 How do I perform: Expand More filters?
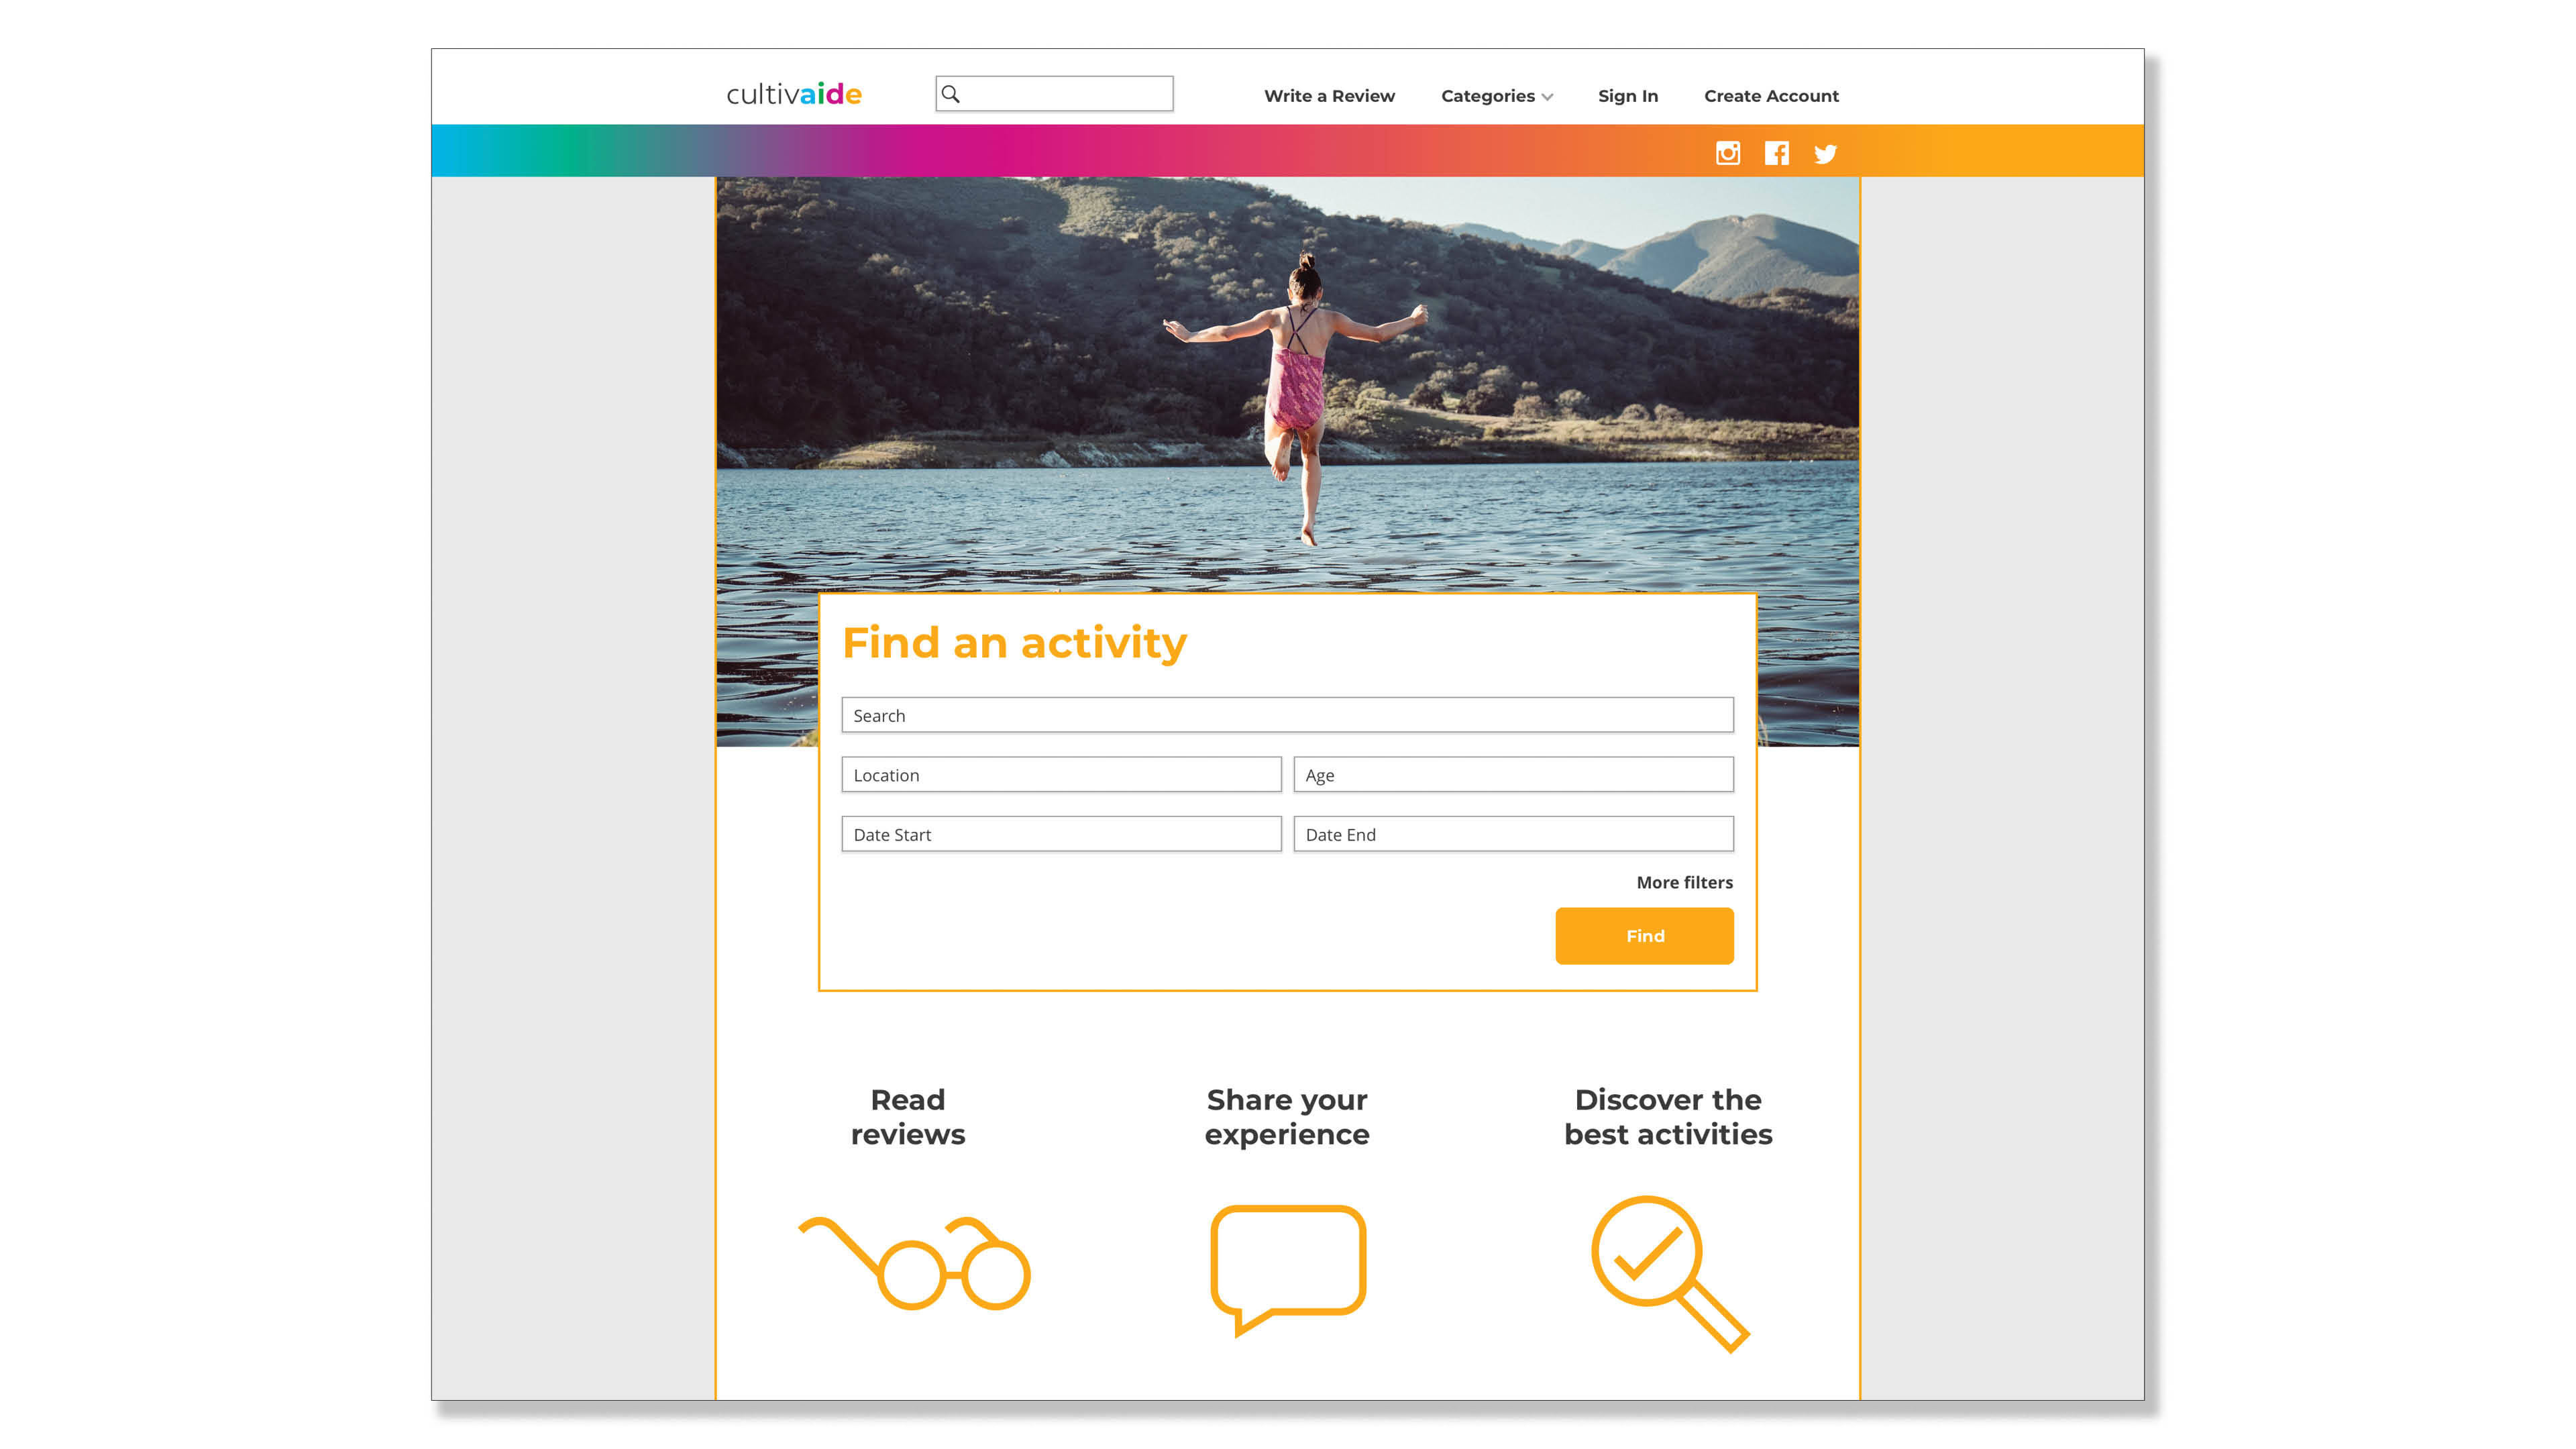[x=1684, y=882]
